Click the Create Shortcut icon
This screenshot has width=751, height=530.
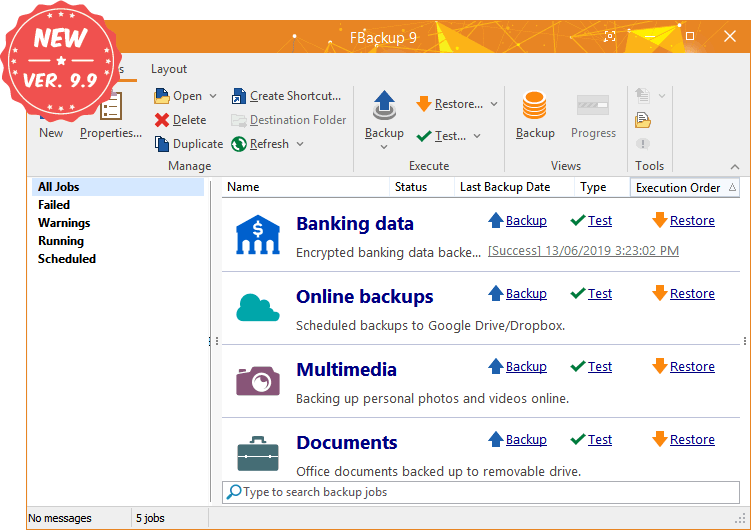pos(239,96)
